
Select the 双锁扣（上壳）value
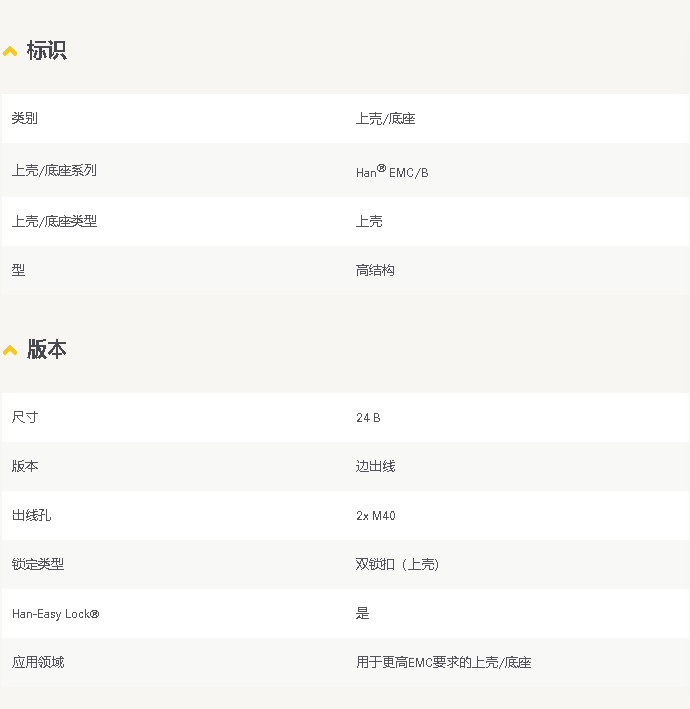pos(397,564)
